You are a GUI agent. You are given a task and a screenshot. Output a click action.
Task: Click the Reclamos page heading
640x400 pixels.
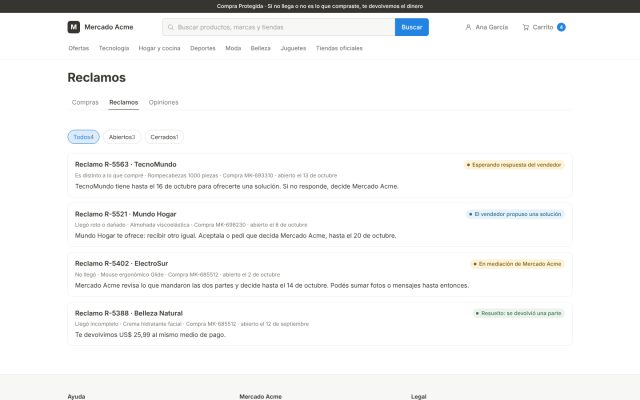97,78
